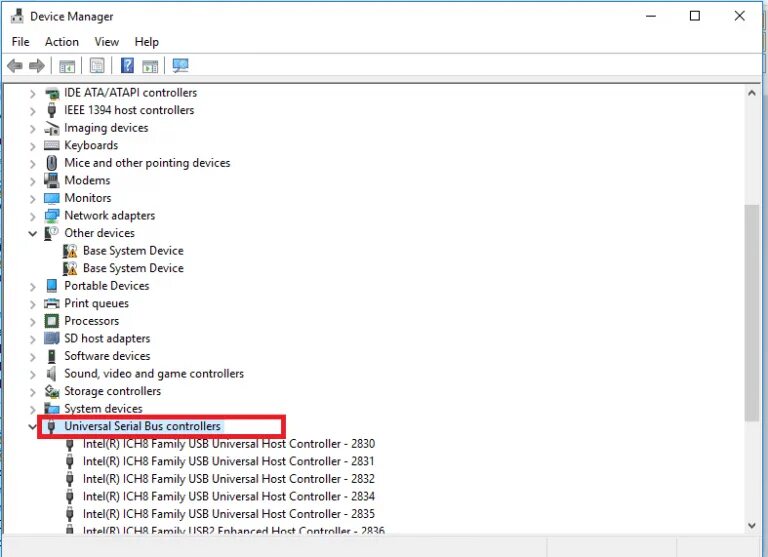
Task: Click the Modems category icon
Action: 51,180
